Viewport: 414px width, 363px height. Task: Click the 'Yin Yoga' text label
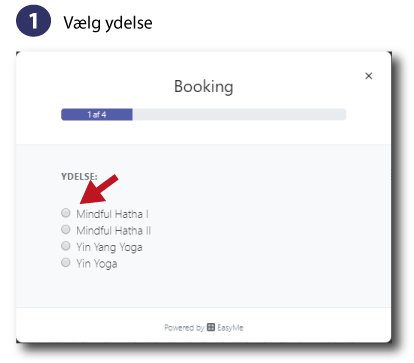(97, 264)
